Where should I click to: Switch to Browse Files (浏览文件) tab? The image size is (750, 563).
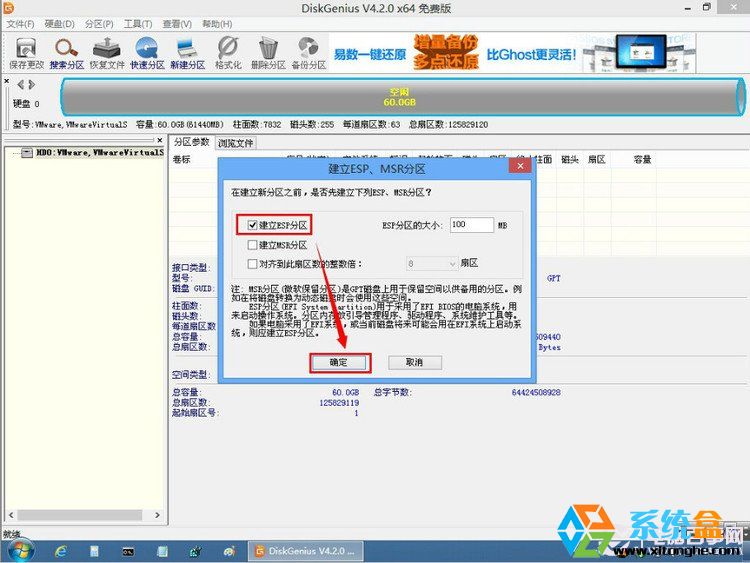click(236, 143)
